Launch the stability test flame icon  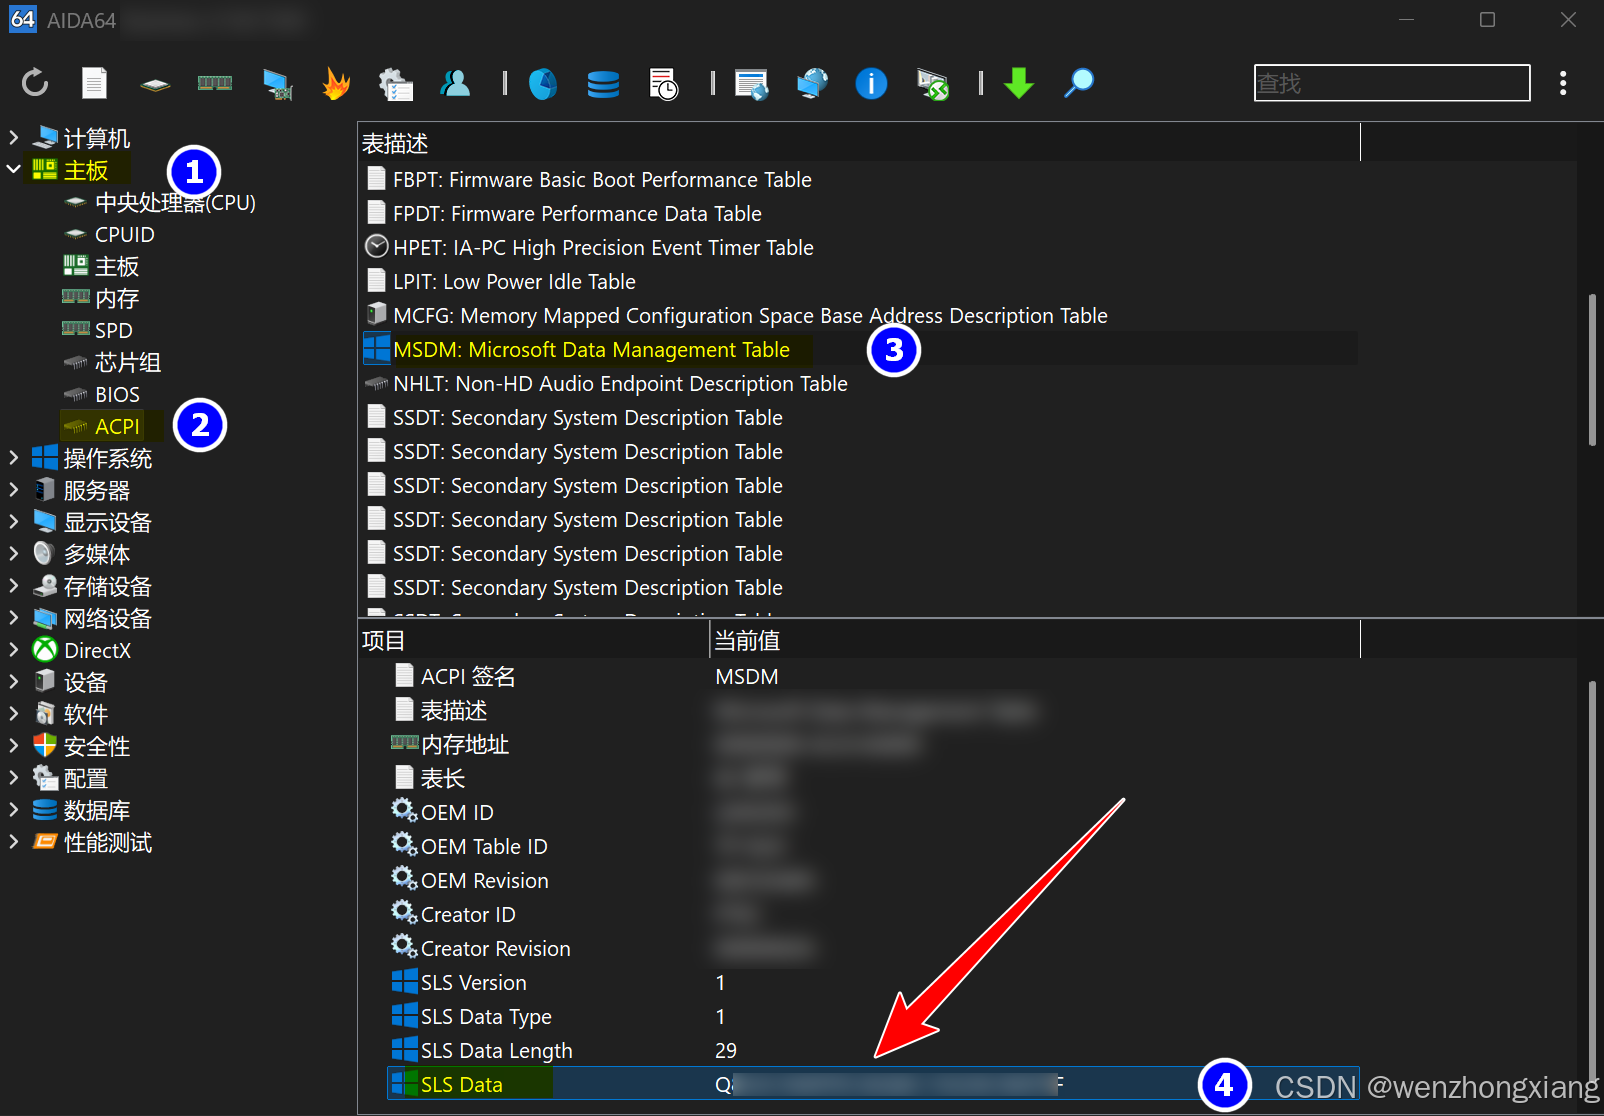click(x=336, y=83)
